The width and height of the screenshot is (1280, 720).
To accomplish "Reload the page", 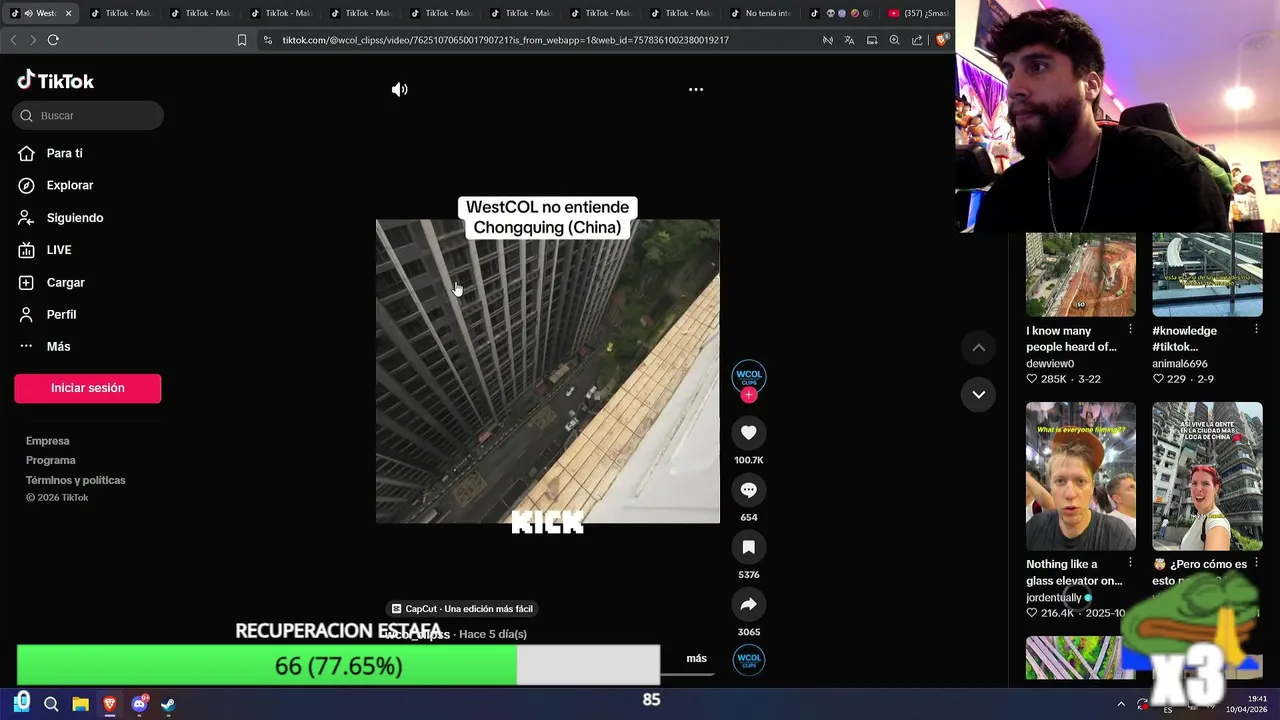I will pos(53,40).
